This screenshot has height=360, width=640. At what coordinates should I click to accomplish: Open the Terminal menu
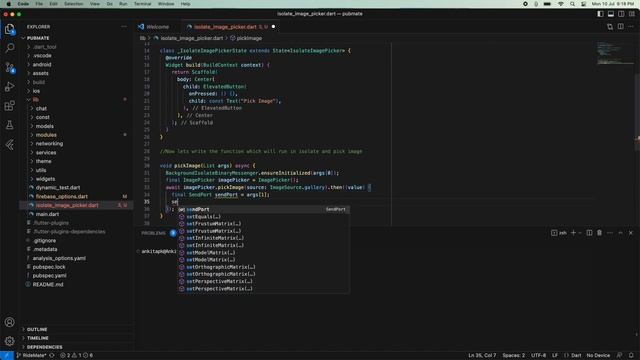[x=142, y=4]
